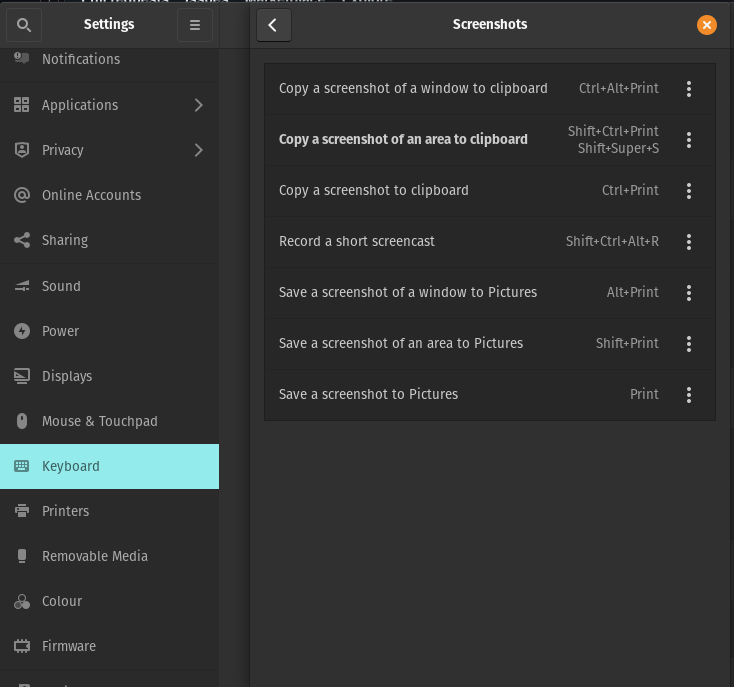Click the Alt+Print shortcut label

tap(632, 292)
